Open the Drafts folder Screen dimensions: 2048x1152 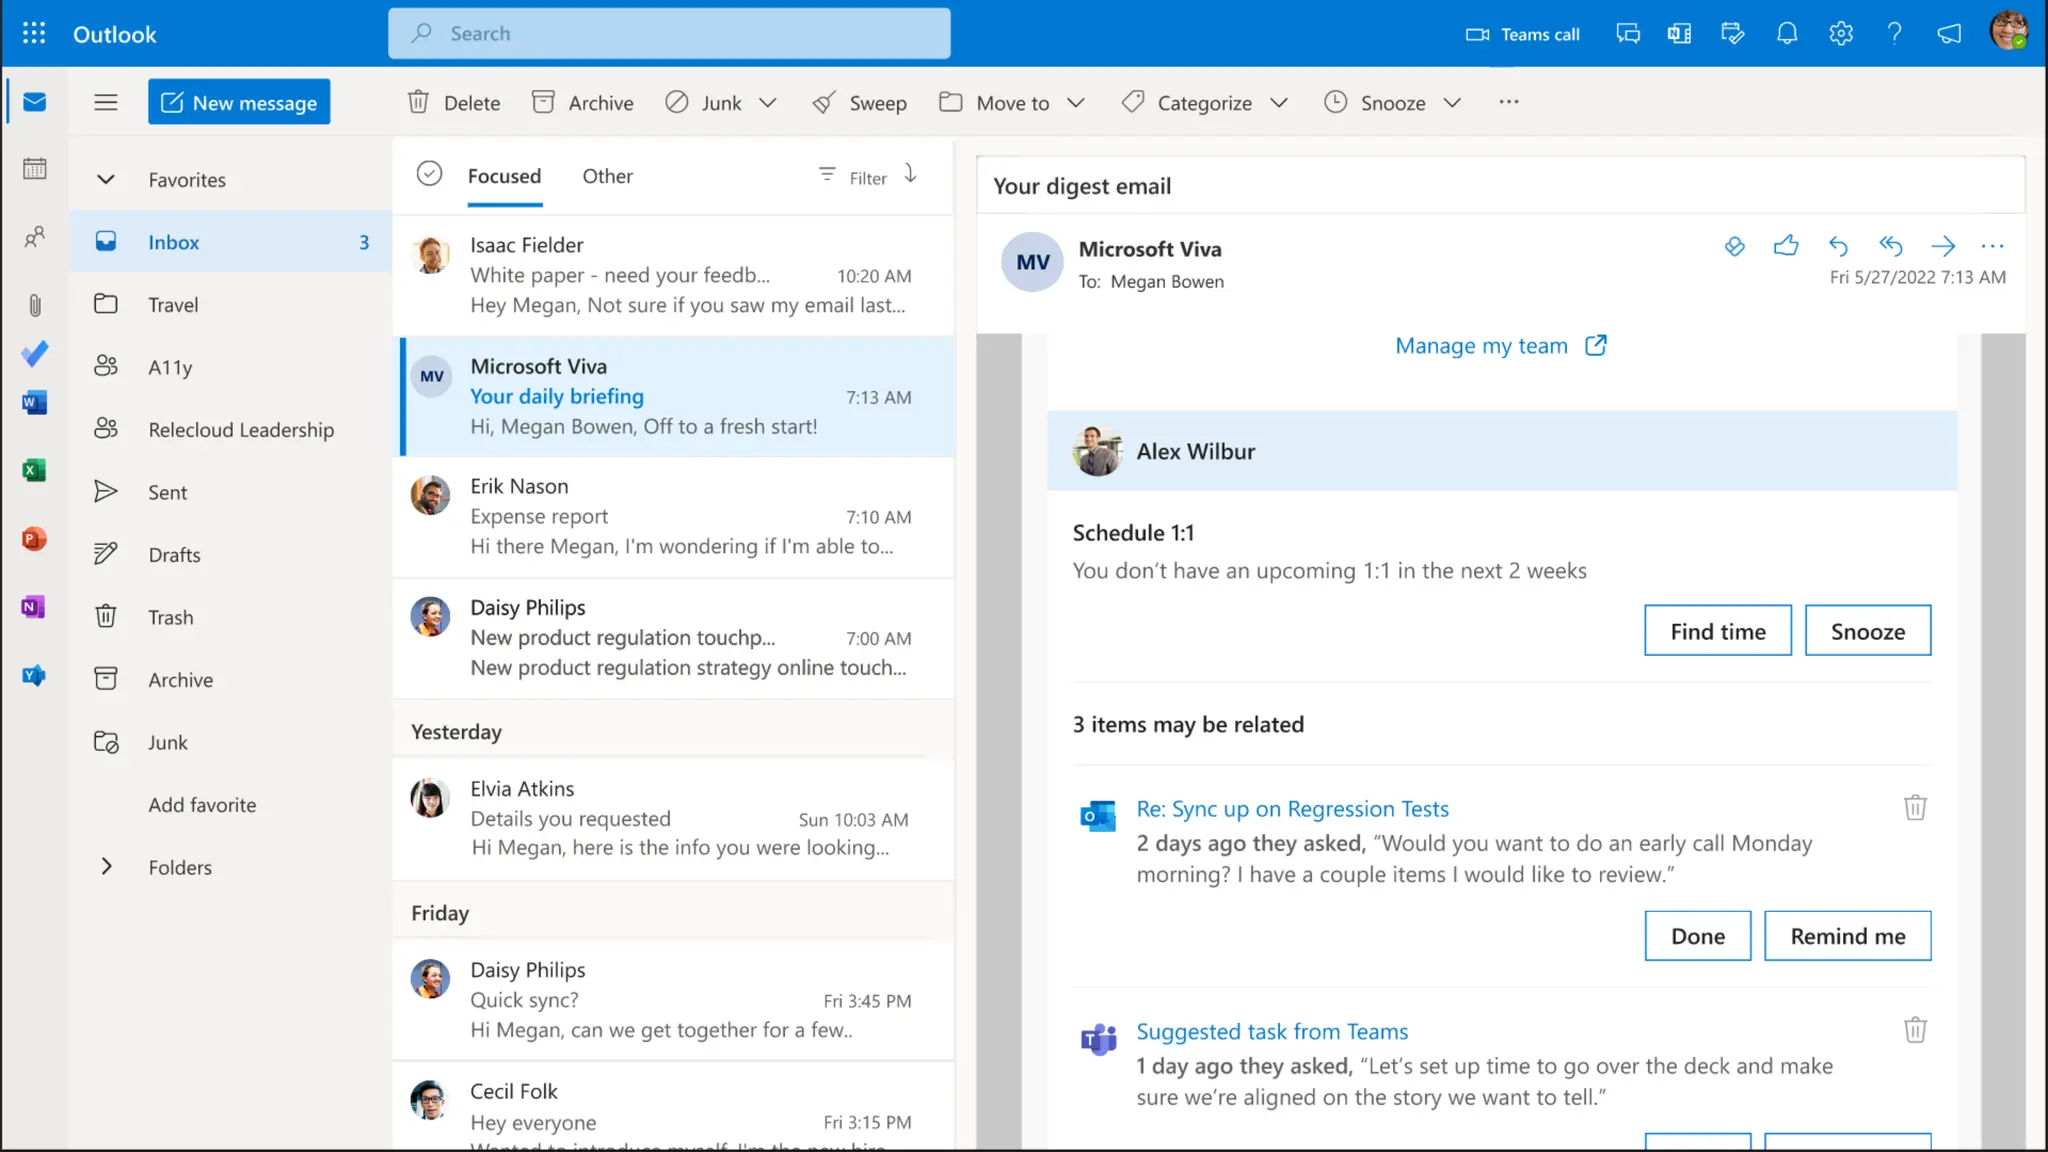tap(174, 555)
